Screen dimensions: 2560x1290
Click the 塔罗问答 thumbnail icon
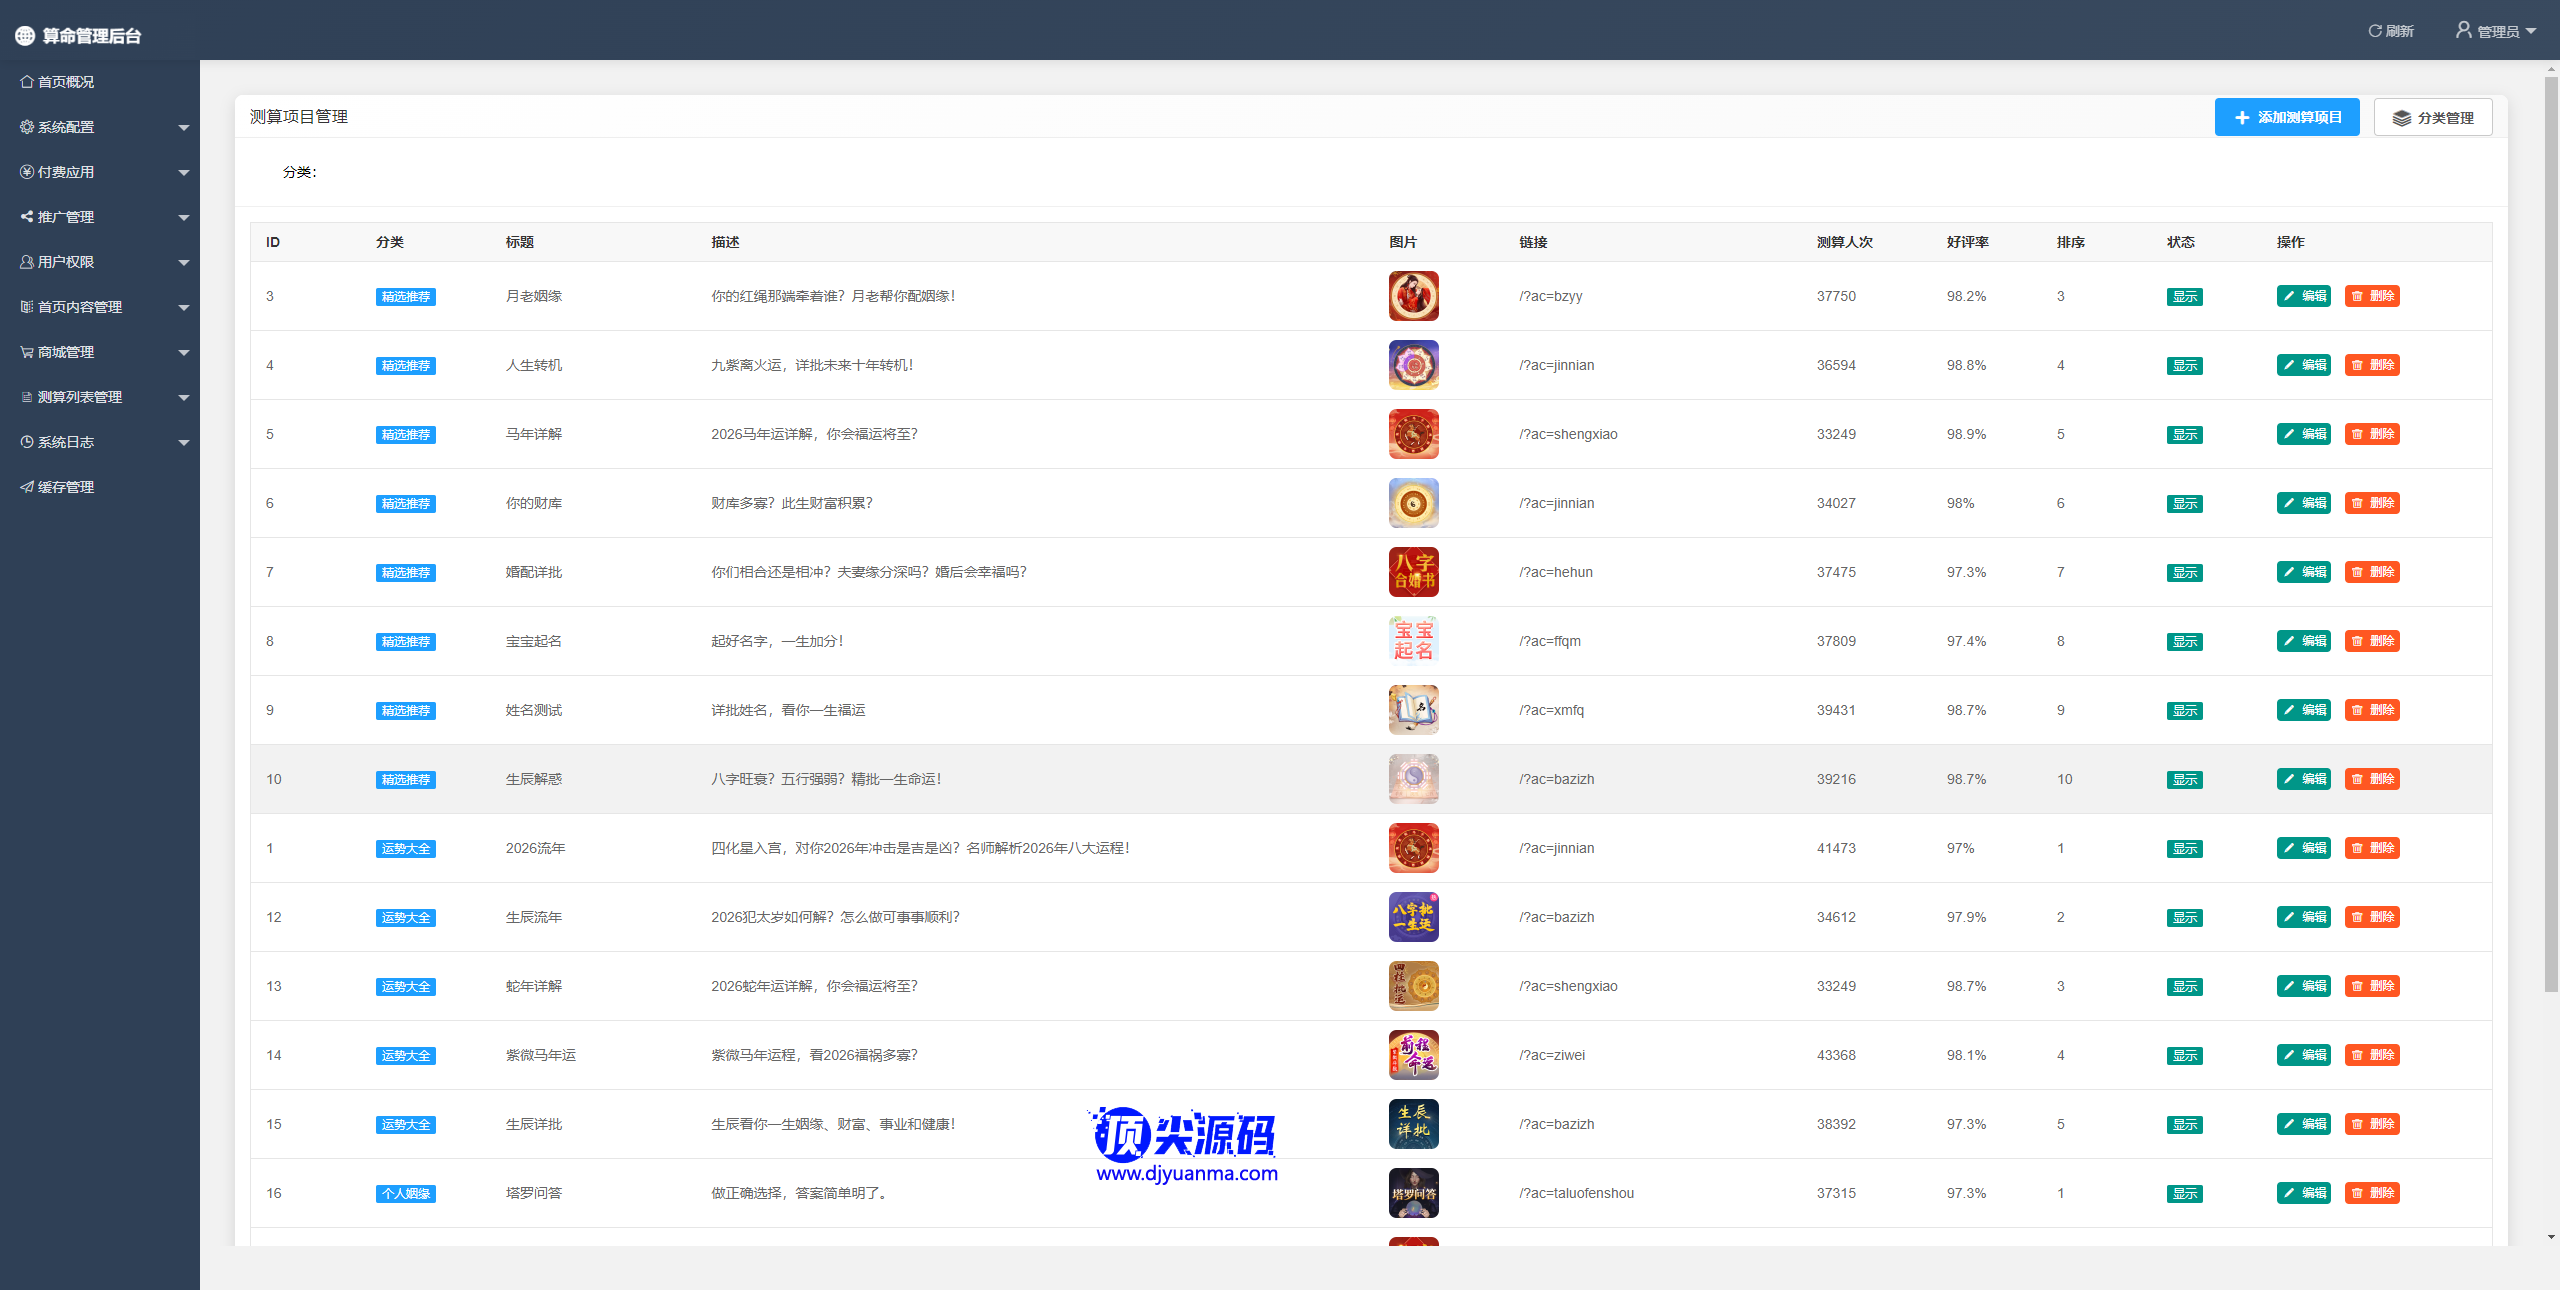point(1413,1193)
